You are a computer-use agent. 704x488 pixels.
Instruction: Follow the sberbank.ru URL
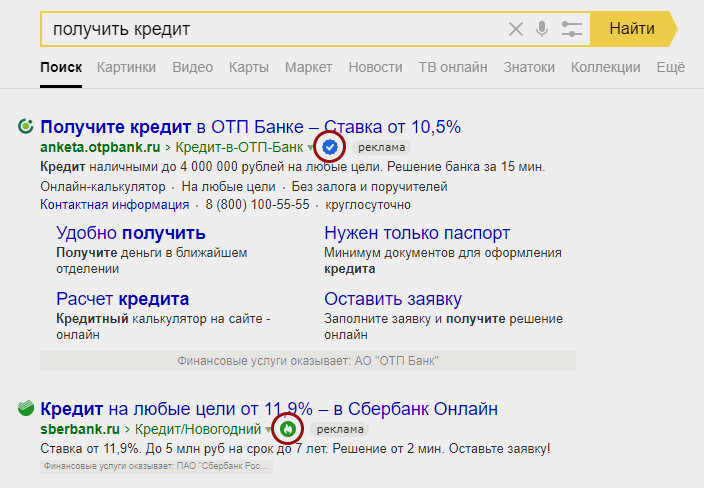80,430
